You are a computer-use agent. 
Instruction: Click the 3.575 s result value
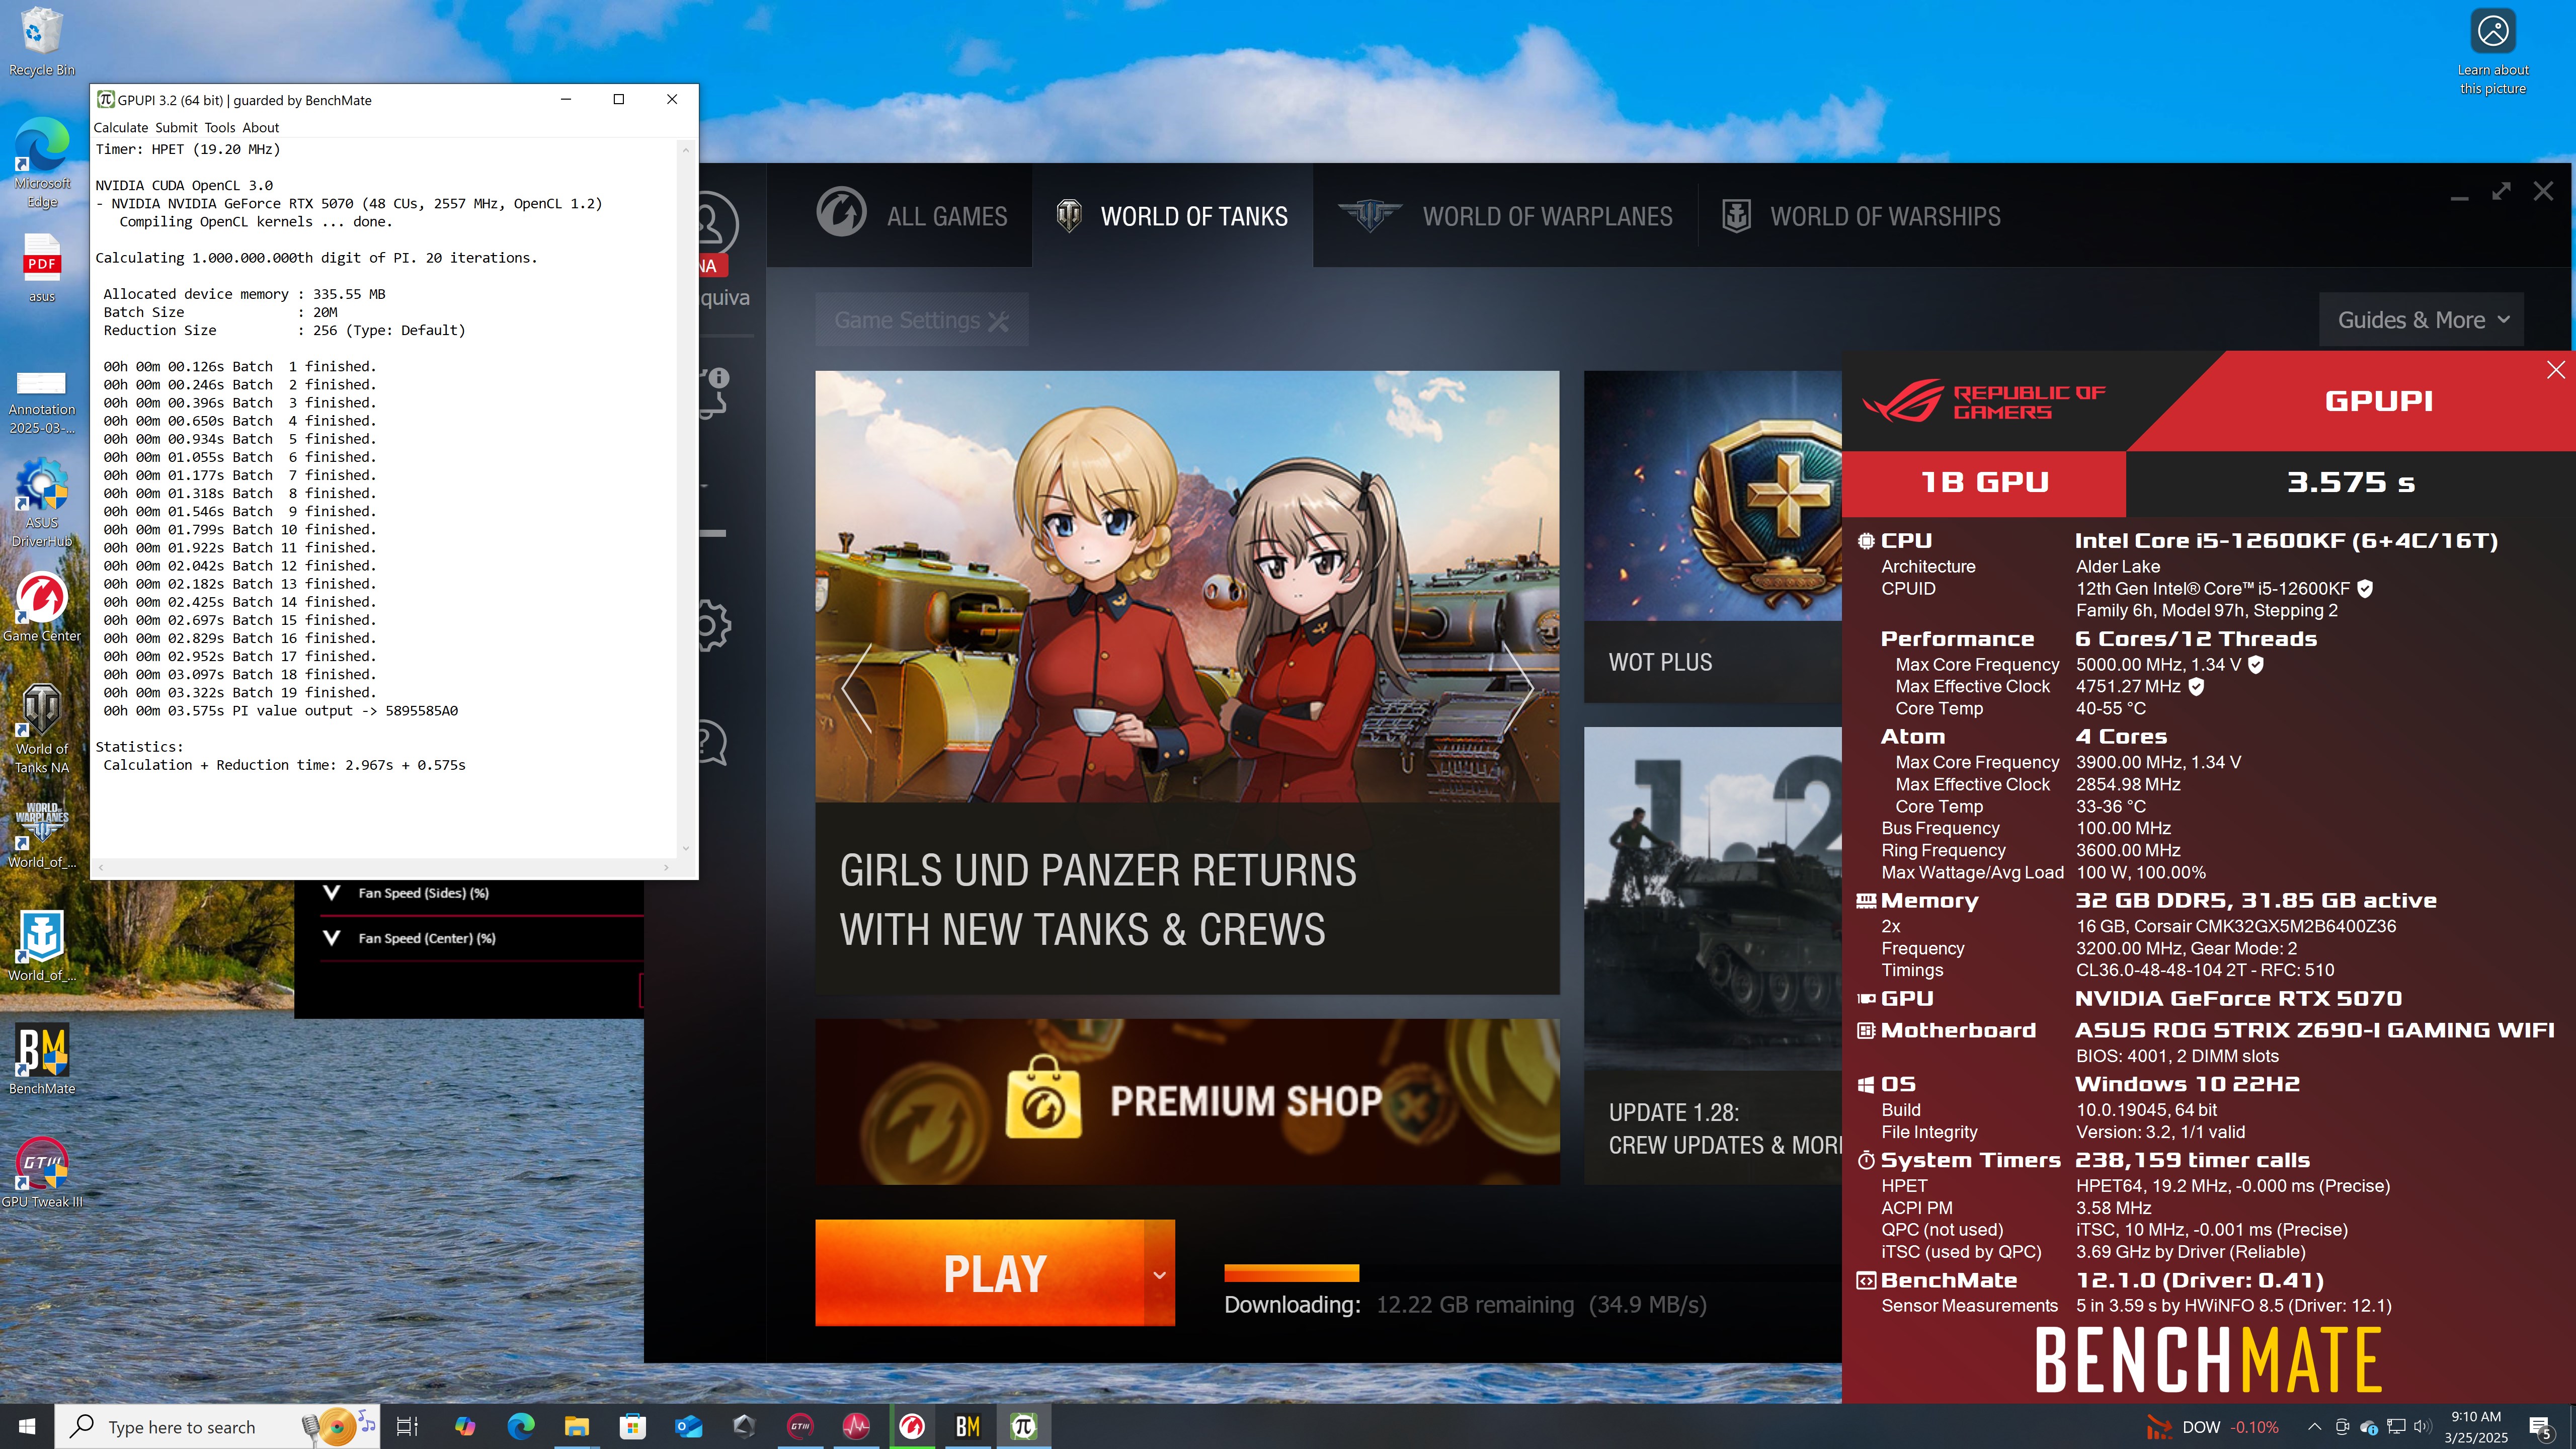(x=2350, y=483)
